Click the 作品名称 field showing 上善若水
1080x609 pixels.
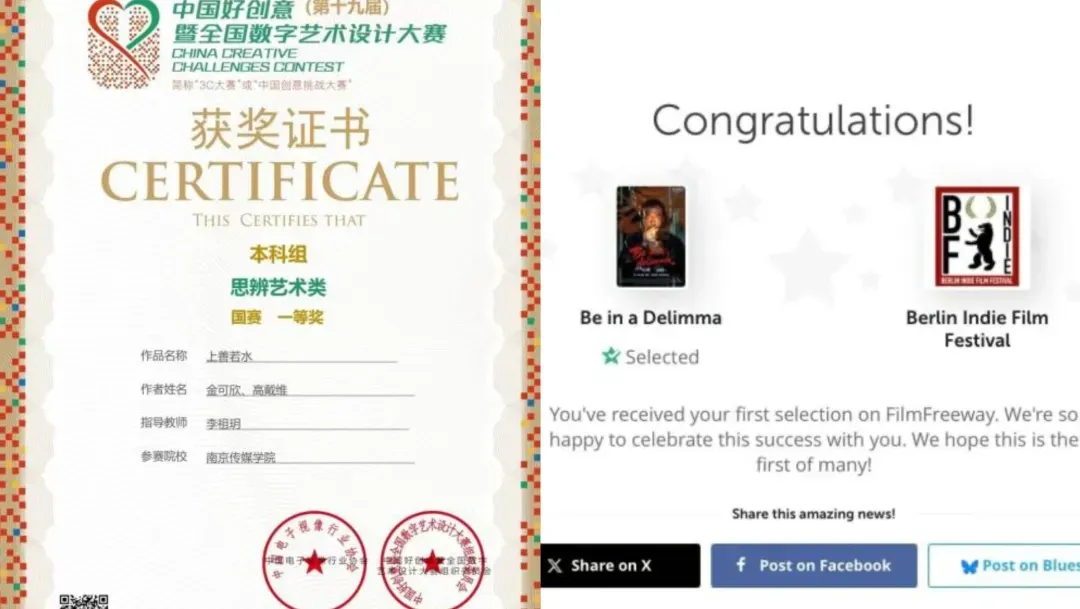click(301, 356)
